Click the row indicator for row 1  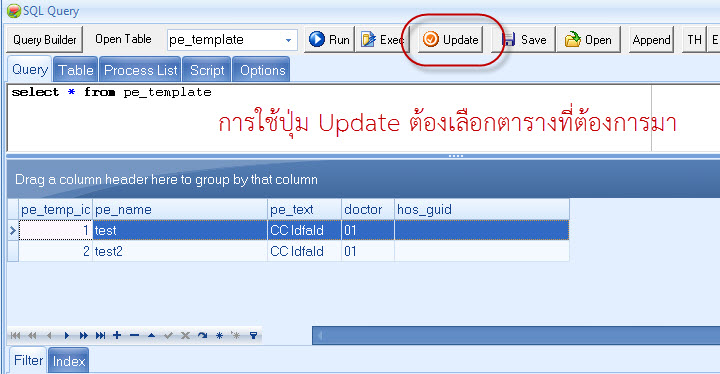coord(13,230)
